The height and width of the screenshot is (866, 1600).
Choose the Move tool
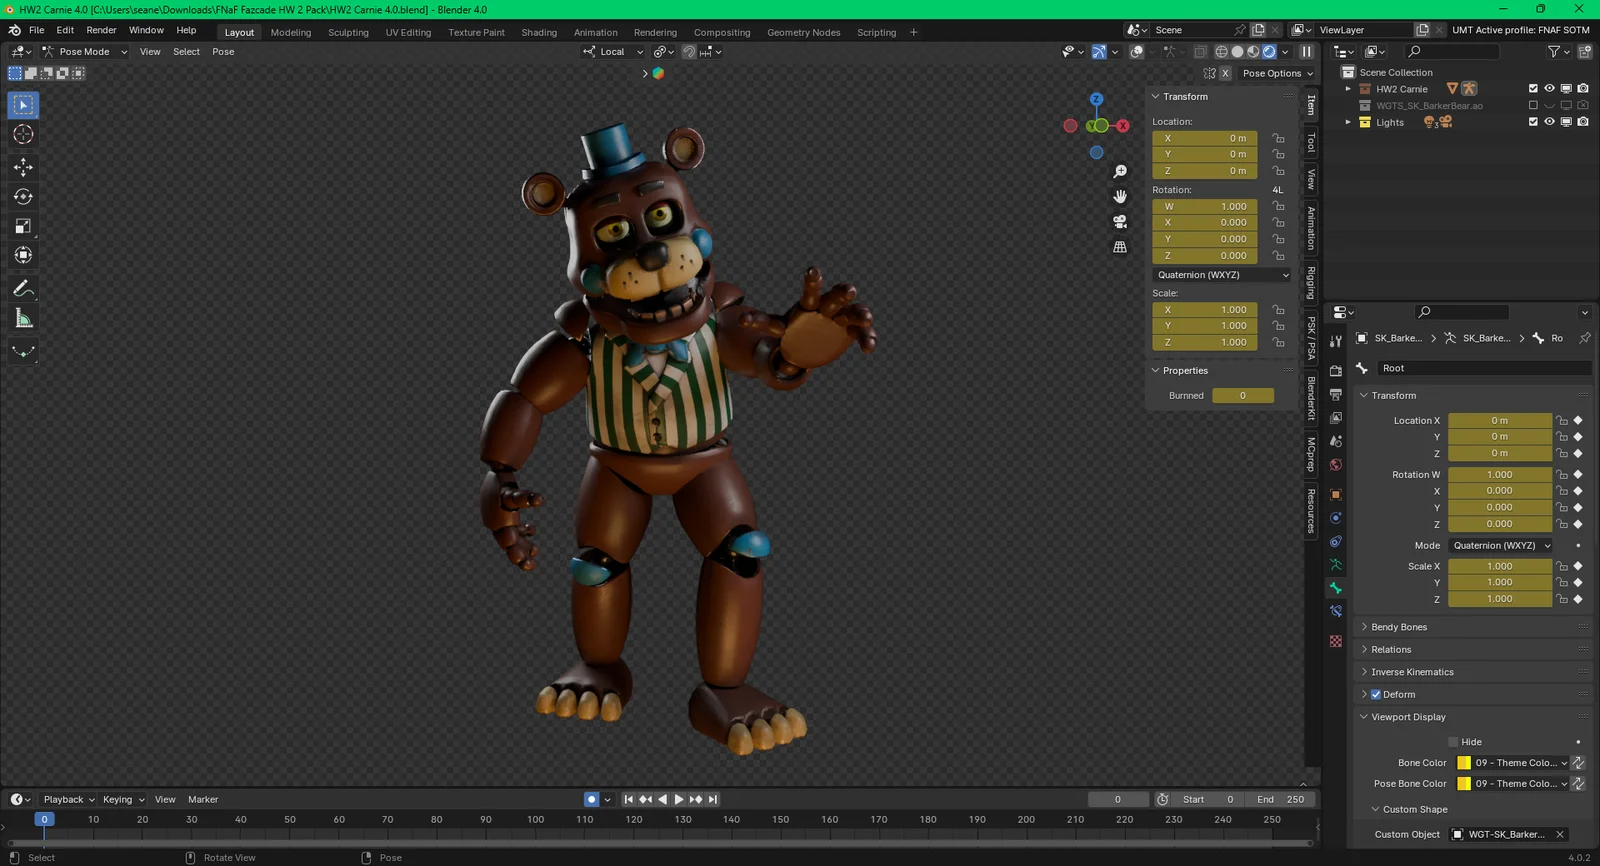point(23,167)
